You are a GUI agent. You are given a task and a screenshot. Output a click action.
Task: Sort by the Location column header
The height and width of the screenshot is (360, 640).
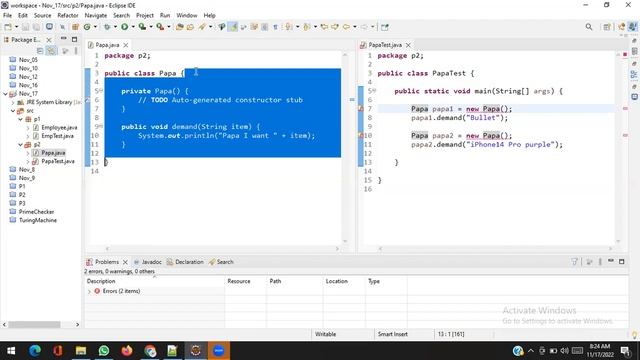344,281
